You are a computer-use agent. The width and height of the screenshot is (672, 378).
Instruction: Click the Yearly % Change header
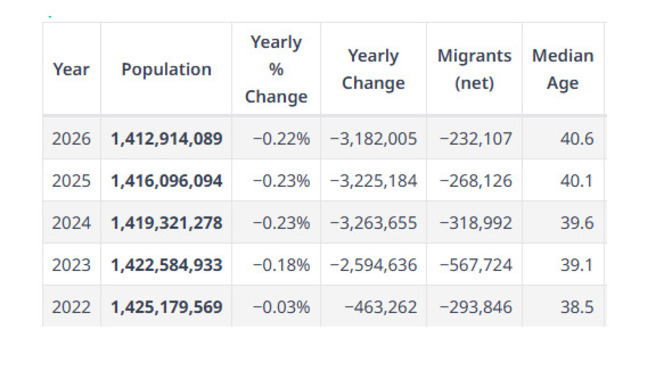[x=276, y=69]
